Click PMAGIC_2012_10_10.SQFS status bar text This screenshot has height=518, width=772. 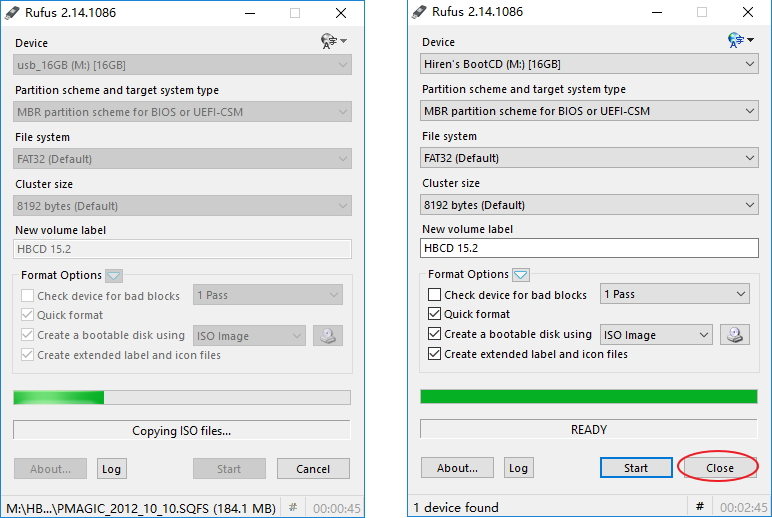point(141,508)
